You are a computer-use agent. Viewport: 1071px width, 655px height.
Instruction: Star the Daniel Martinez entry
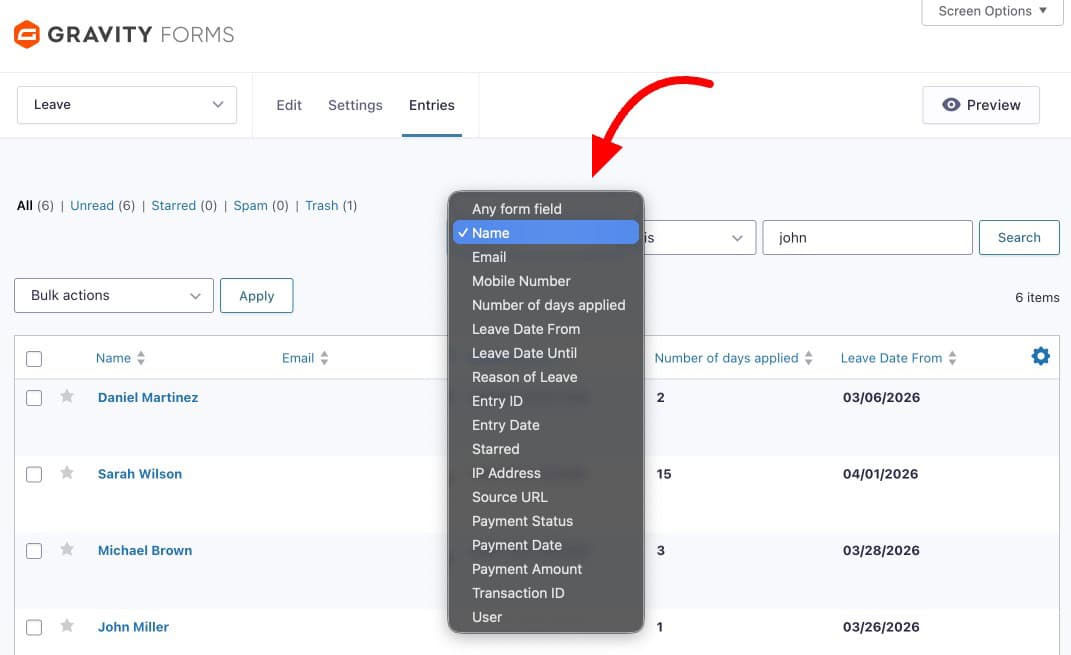coord(67,396)
